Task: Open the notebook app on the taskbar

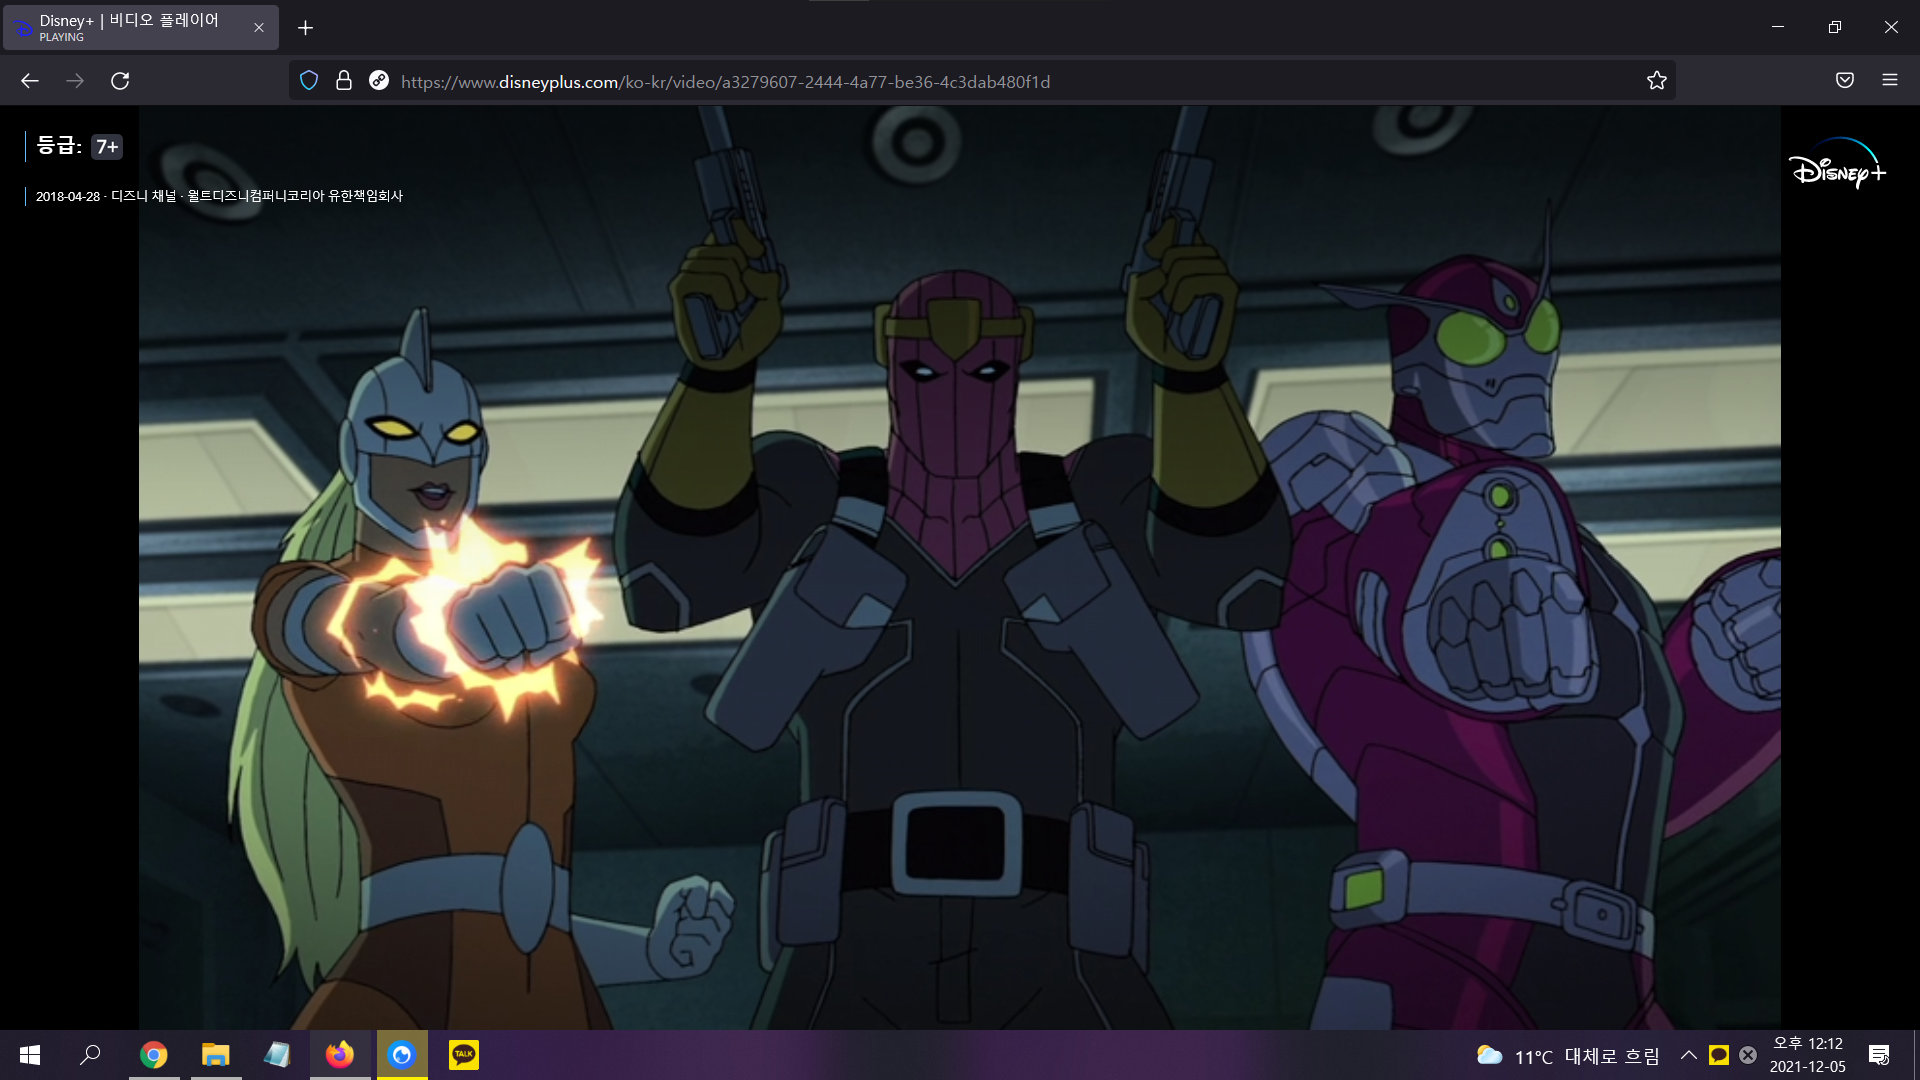Action: click(277, 1055)
